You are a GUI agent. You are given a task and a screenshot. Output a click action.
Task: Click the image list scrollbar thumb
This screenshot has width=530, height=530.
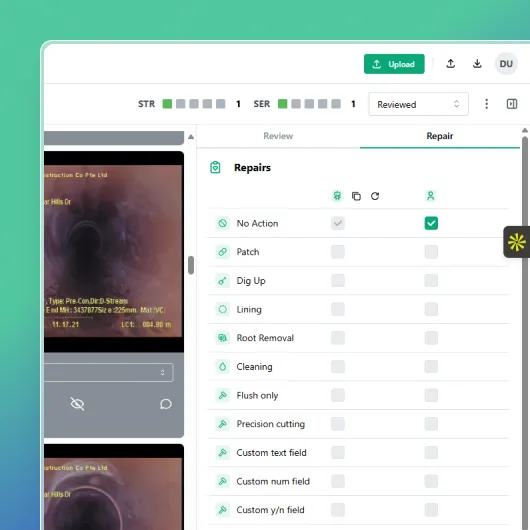[191, 265]
